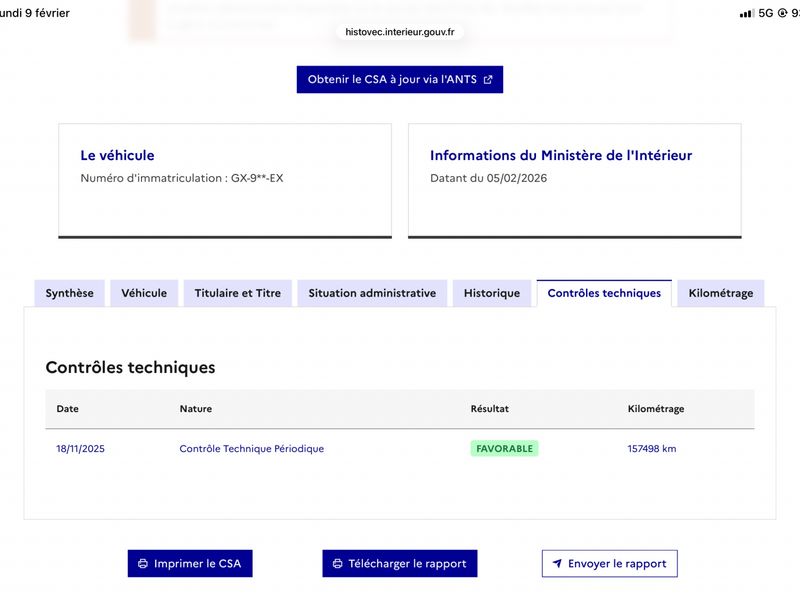This screenshot has width=800, height=600.
Task: Click Obtenir le CSA à jour via l'ANTS
Action: coord(399,80)
